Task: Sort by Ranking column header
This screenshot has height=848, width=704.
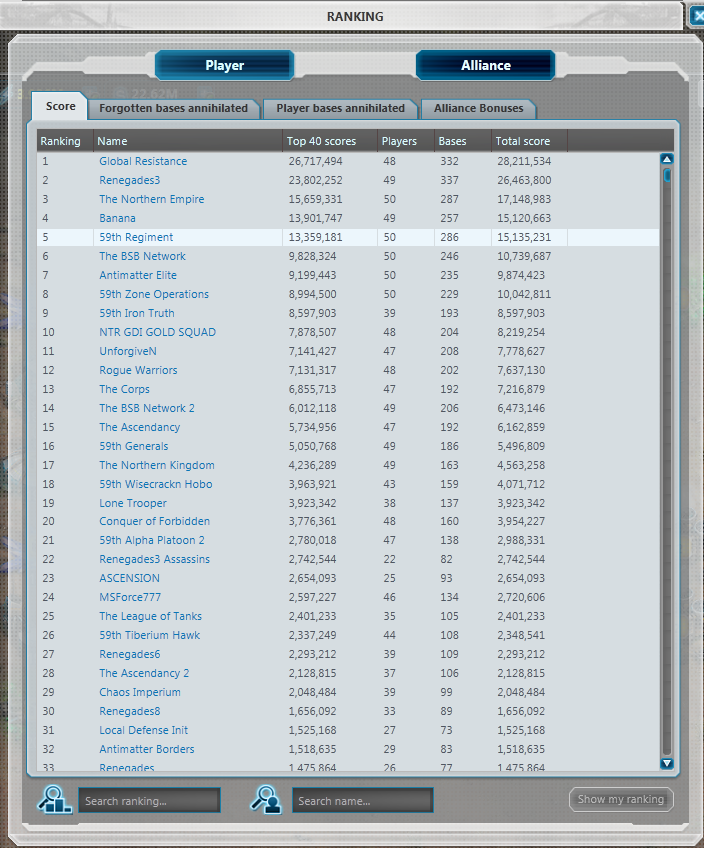Action: click(x=65, y=141)
